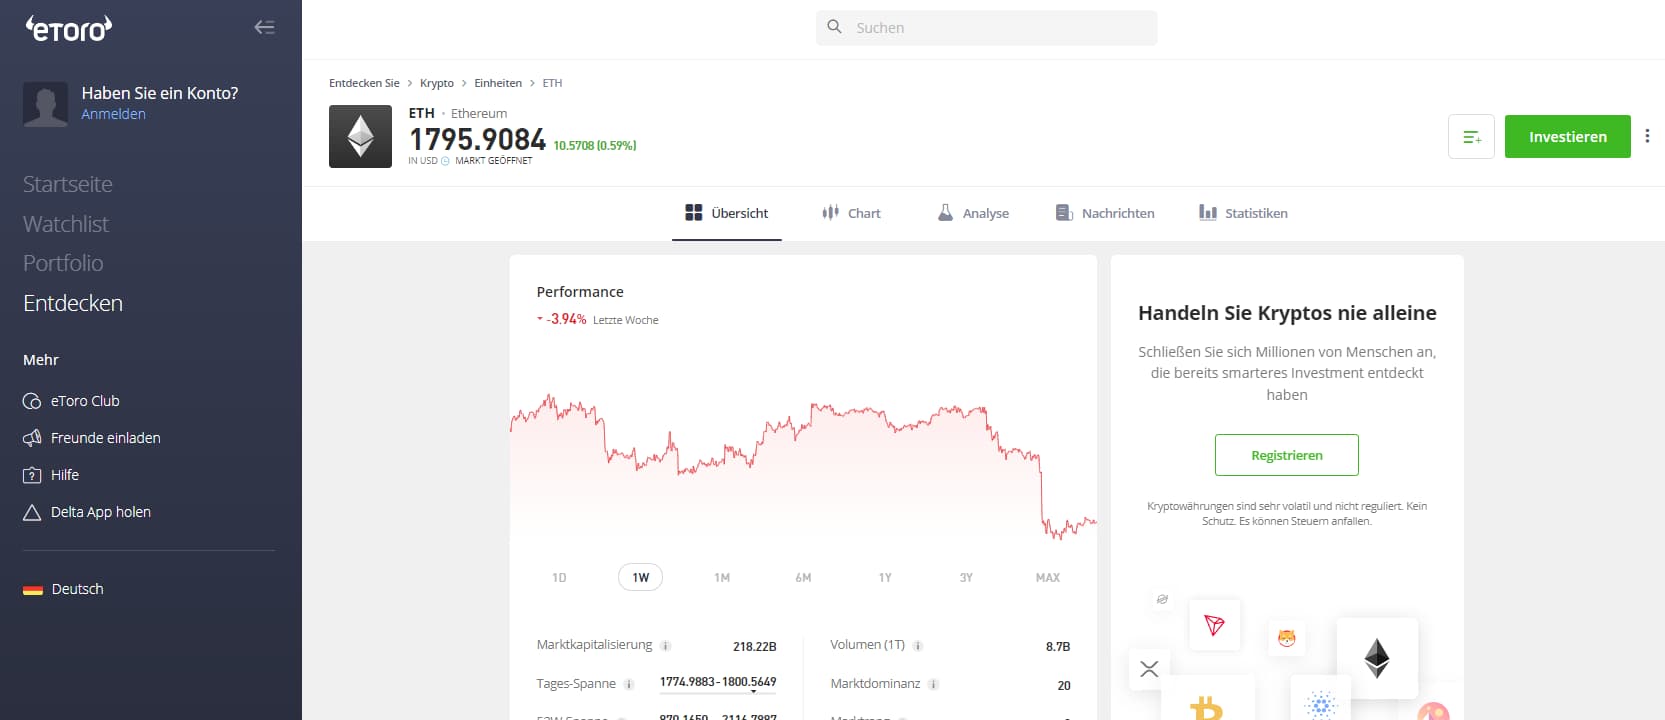Select the MAX chart range

tap(1048, 578)
